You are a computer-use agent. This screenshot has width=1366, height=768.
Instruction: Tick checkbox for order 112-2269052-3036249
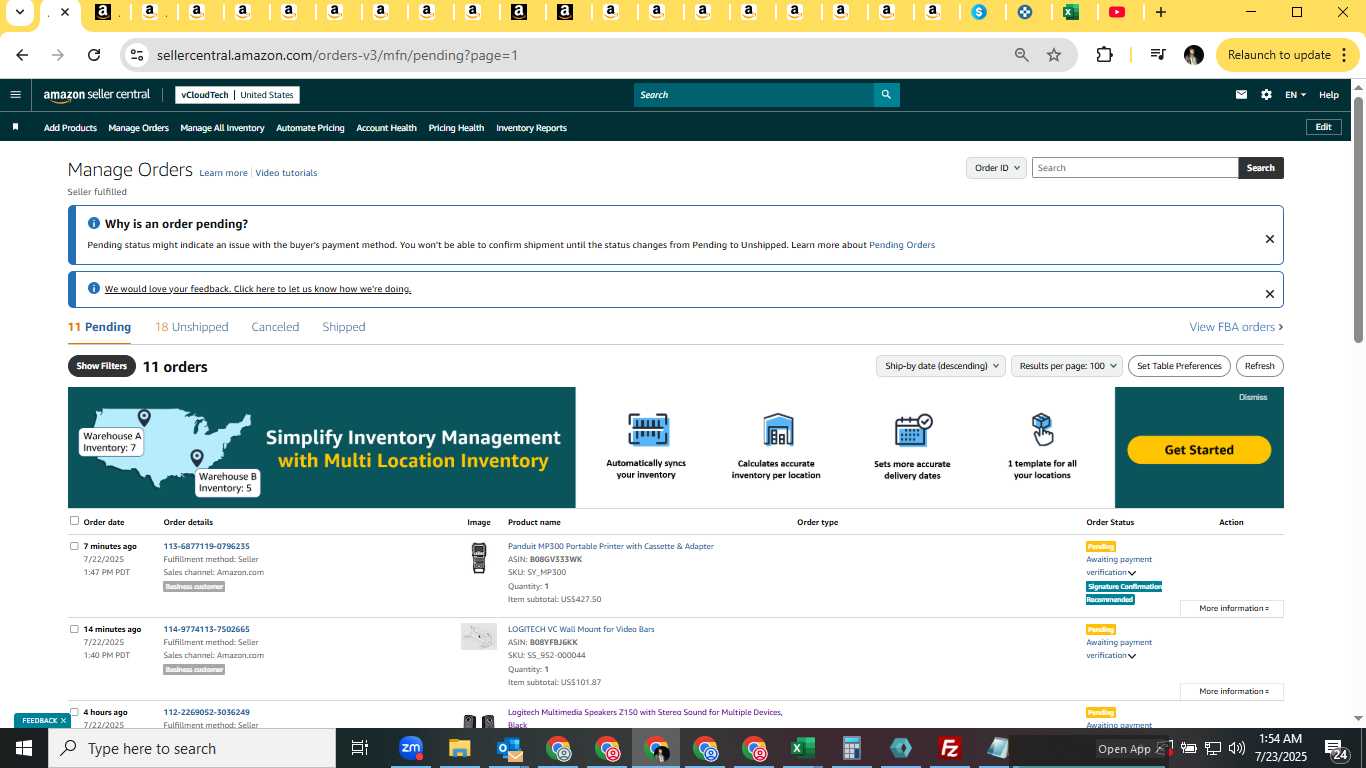(74, 712)
